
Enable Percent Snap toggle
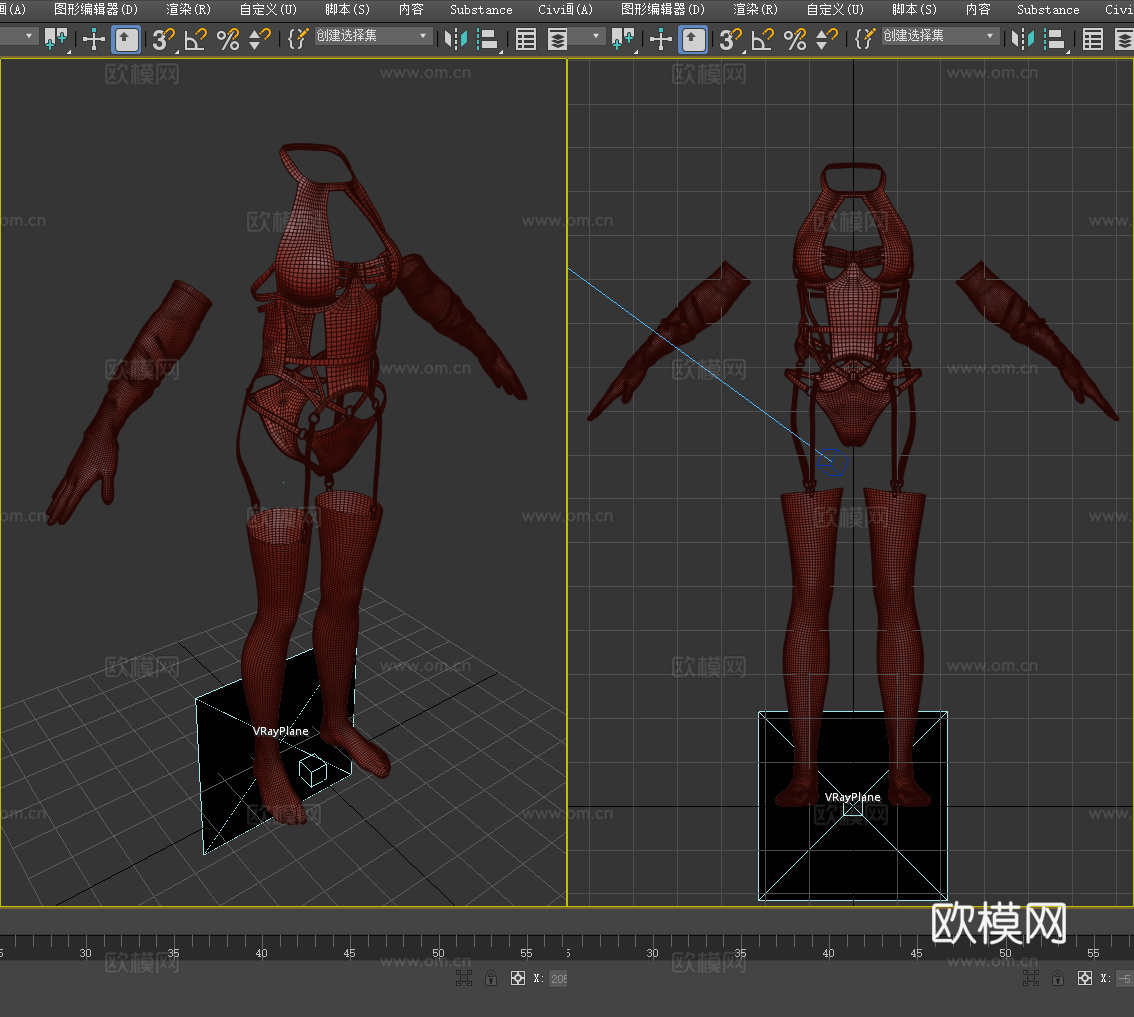[x=227, y=40]
